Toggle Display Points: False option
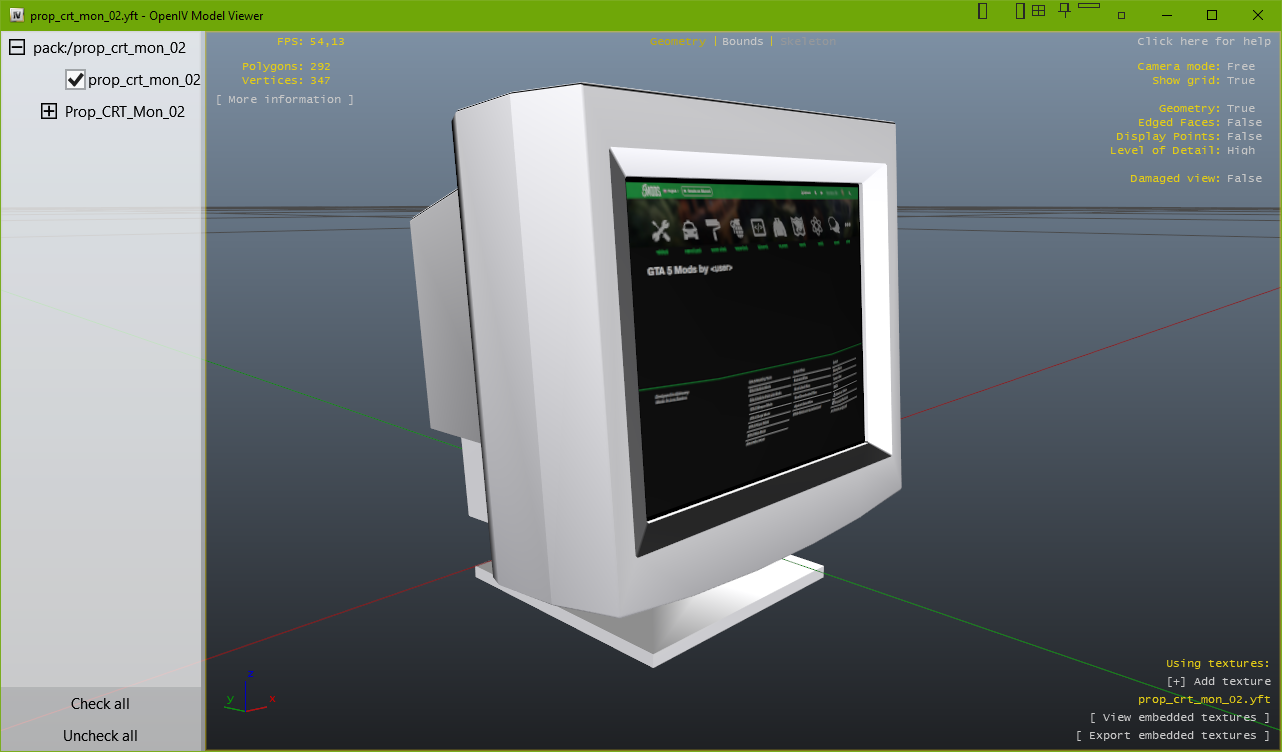 pos(1189,136)
